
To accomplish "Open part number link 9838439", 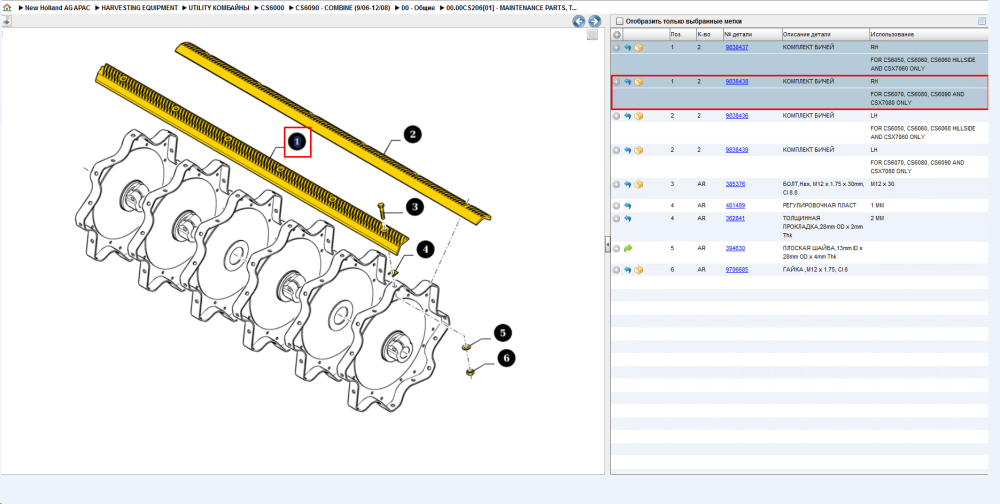I will click(x=737, y=151).
